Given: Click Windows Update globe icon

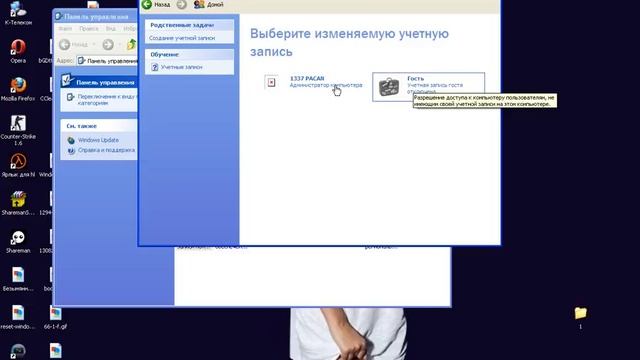Looking at the screenshot, I should point(71,140).
